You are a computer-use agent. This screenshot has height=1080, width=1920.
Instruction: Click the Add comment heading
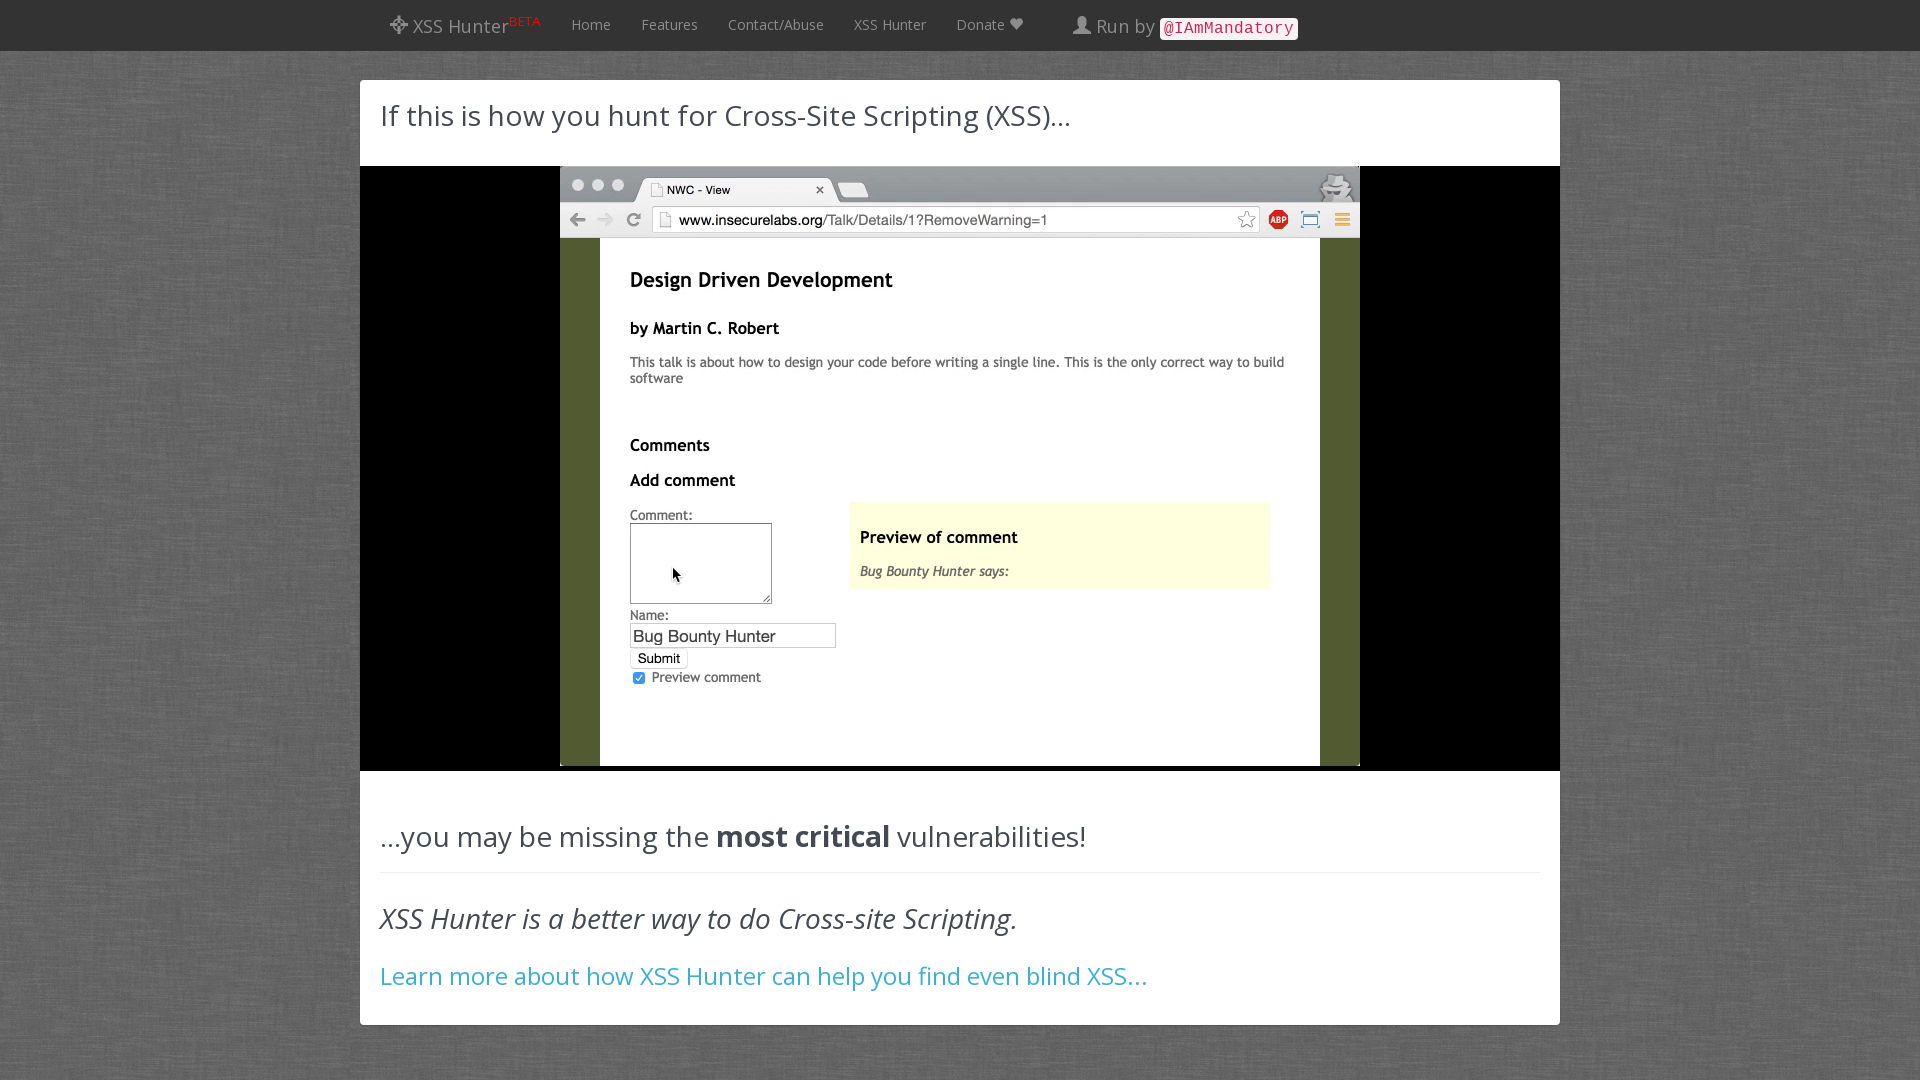682,480
